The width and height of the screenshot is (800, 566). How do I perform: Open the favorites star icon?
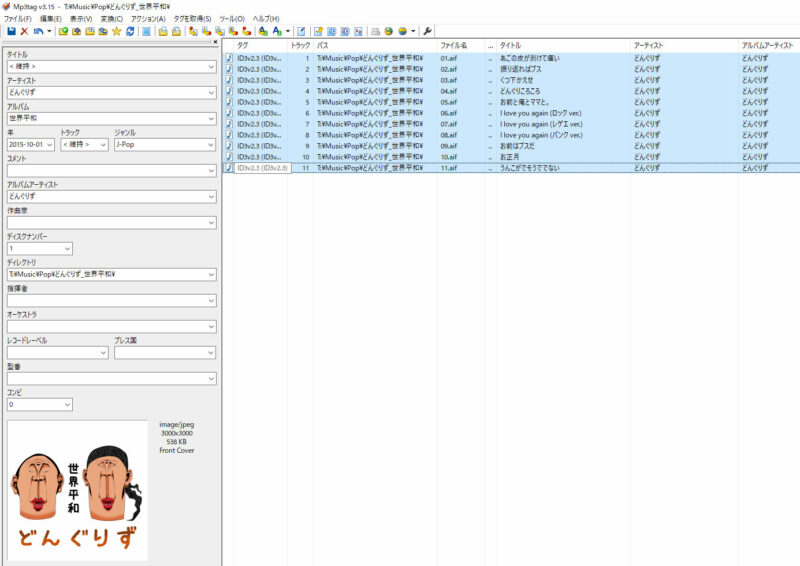click(x=116, y=31)
